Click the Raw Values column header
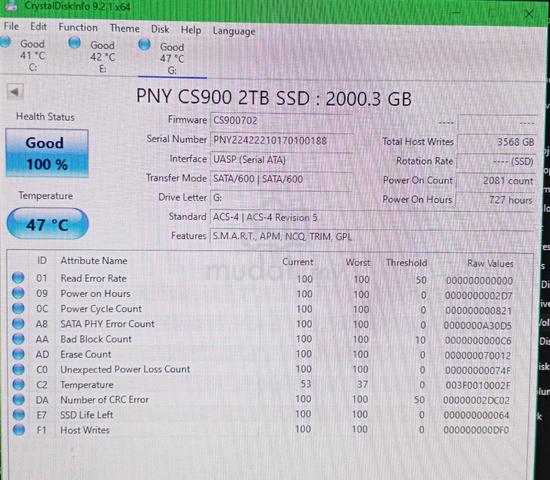Image resolution: width=550 pixels, height=480 pixels. (x=490, y=264)
